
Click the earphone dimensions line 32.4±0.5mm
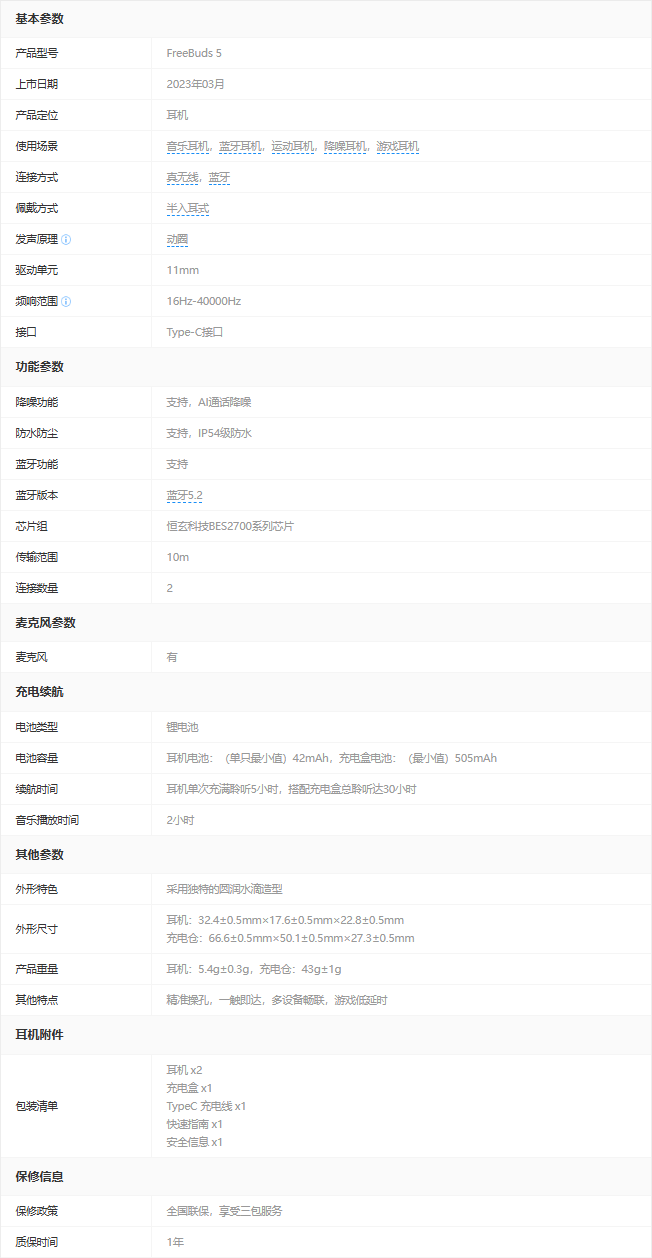(285, 920)
